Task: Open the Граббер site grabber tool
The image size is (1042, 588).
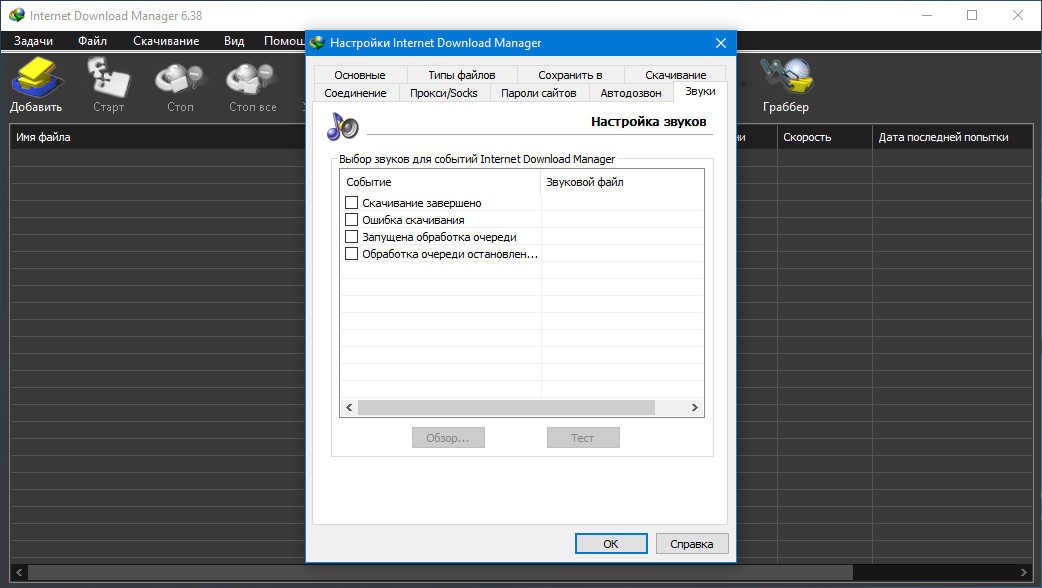Action: (786, 85)
